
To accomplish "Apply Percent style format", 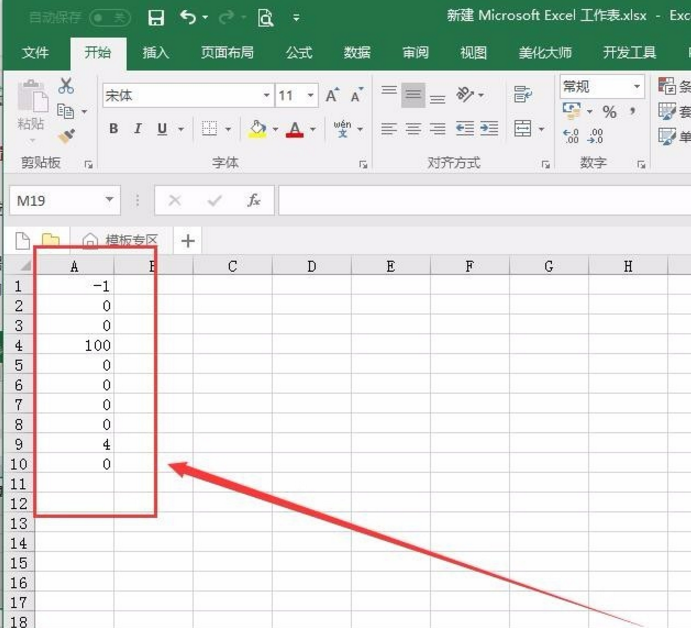I will tap(609, 112).
